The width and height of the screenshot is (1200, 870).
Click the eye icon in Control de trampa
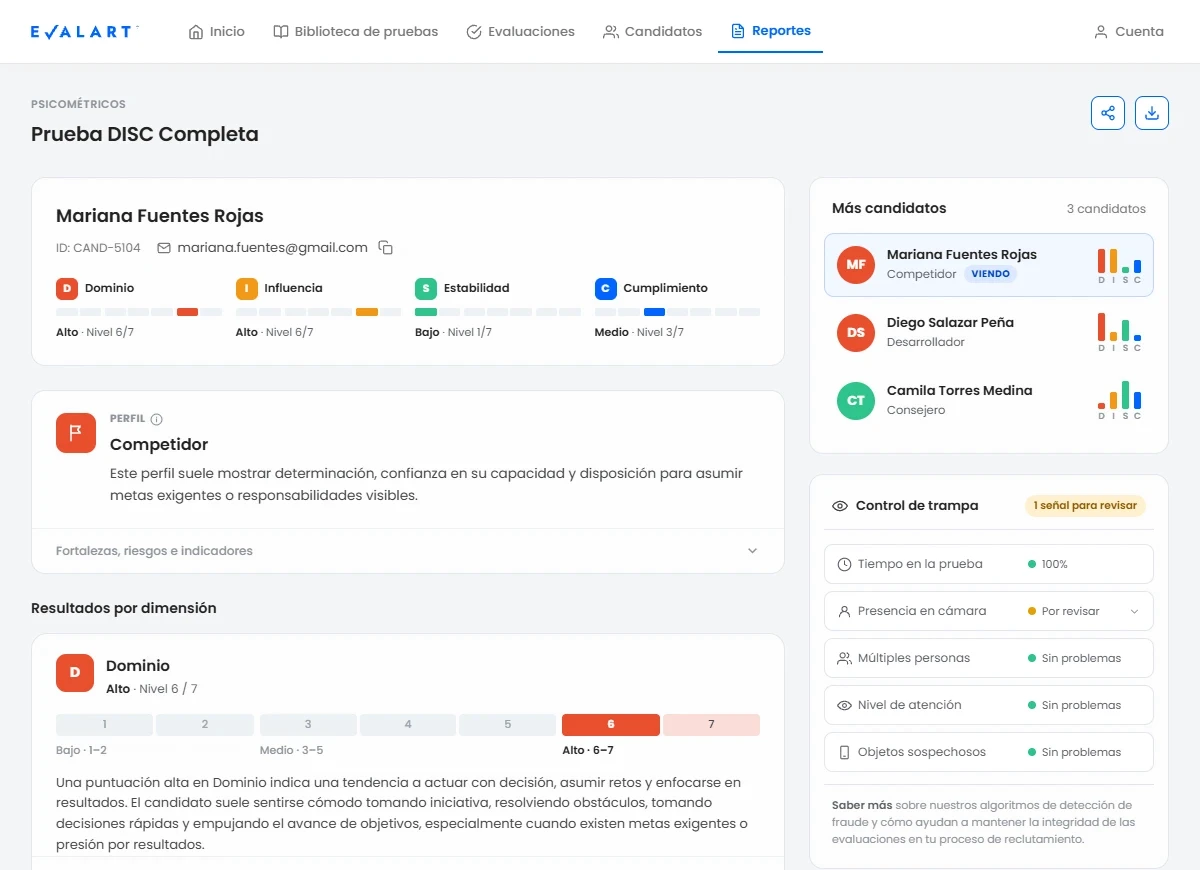(840, 506)
